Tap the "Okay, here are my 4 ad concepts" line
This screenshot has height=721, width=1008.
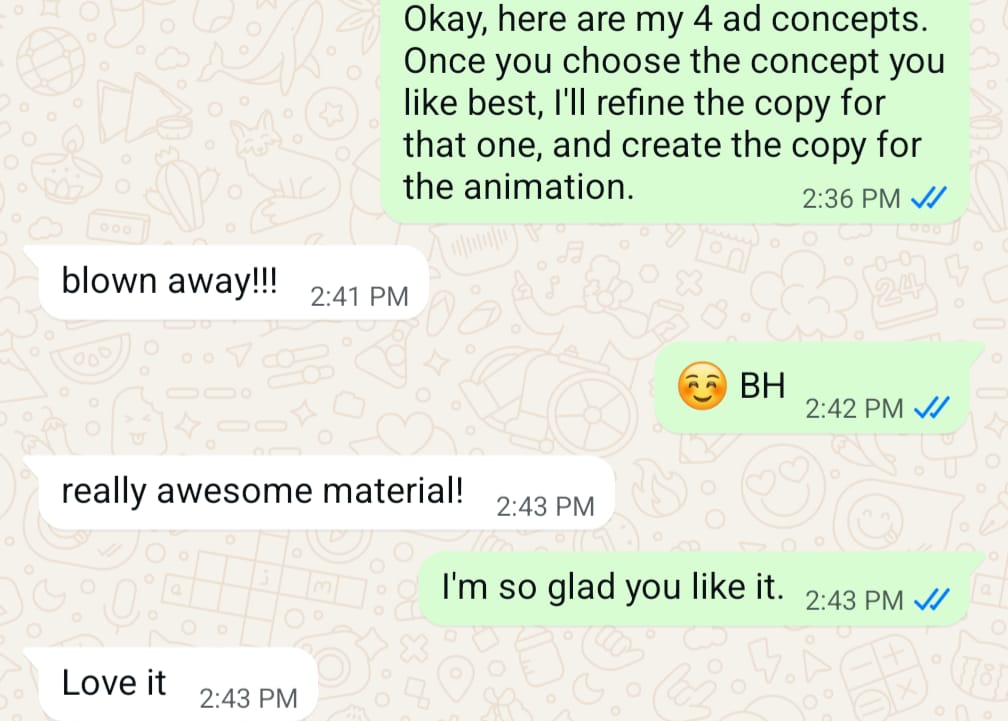666,19
